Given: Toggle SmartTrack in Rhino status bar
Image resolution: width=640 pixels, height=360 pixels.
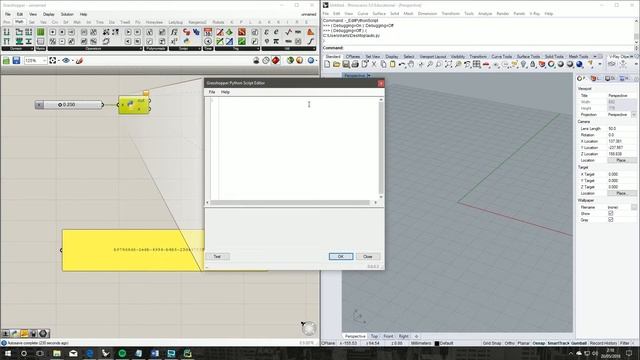Looking at the screenshot, I should [x=557, y=343].
